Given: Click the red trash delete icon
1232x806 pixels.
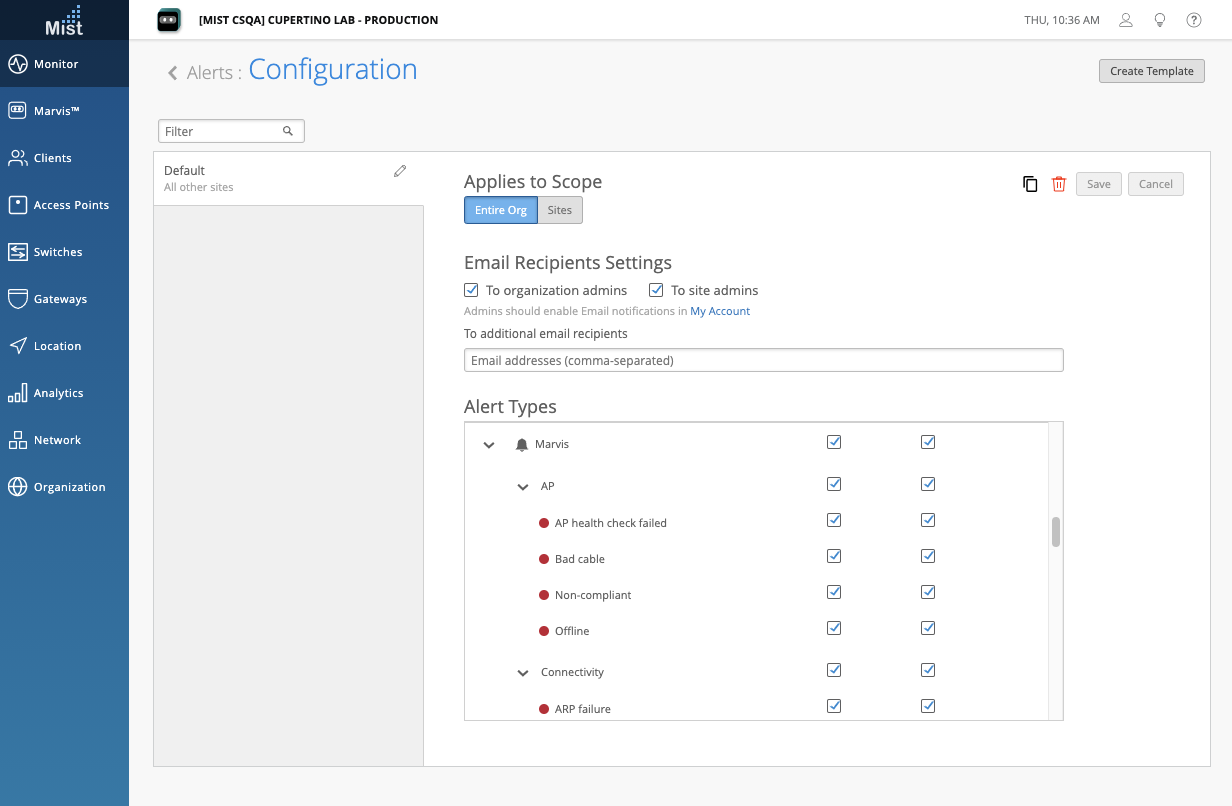Looking at the screenshot, I should click(1059, 184).
